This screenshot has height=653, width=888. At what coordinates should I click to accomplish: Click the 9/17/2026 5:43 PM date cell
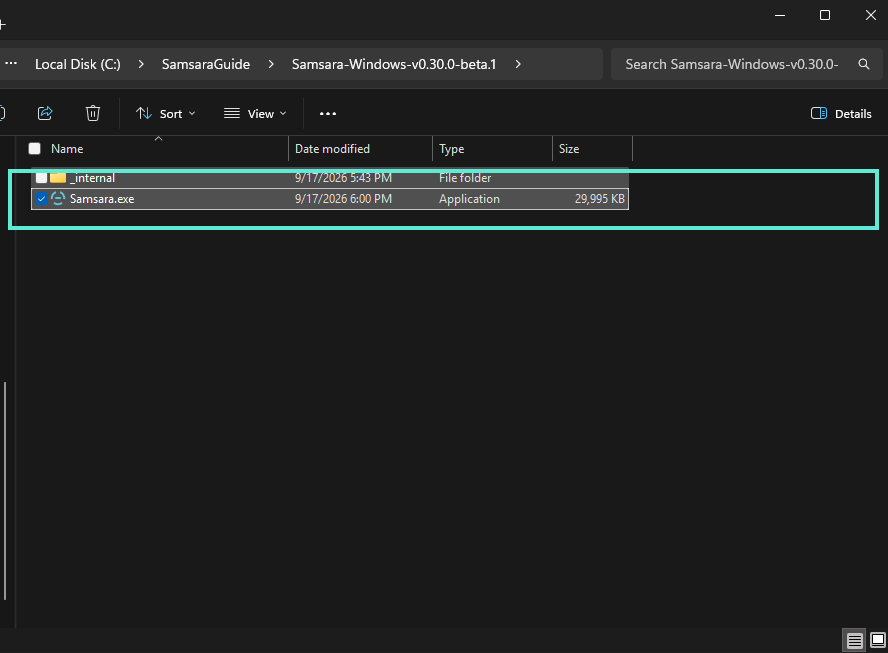tap(343, 178)
